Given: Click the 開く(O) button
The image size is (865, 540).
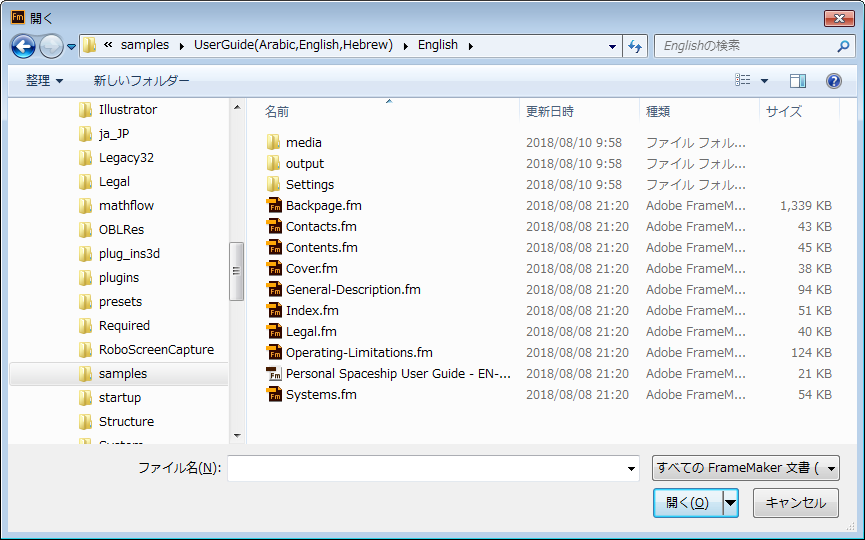Looking at the screenshot, I should [687, 503].
